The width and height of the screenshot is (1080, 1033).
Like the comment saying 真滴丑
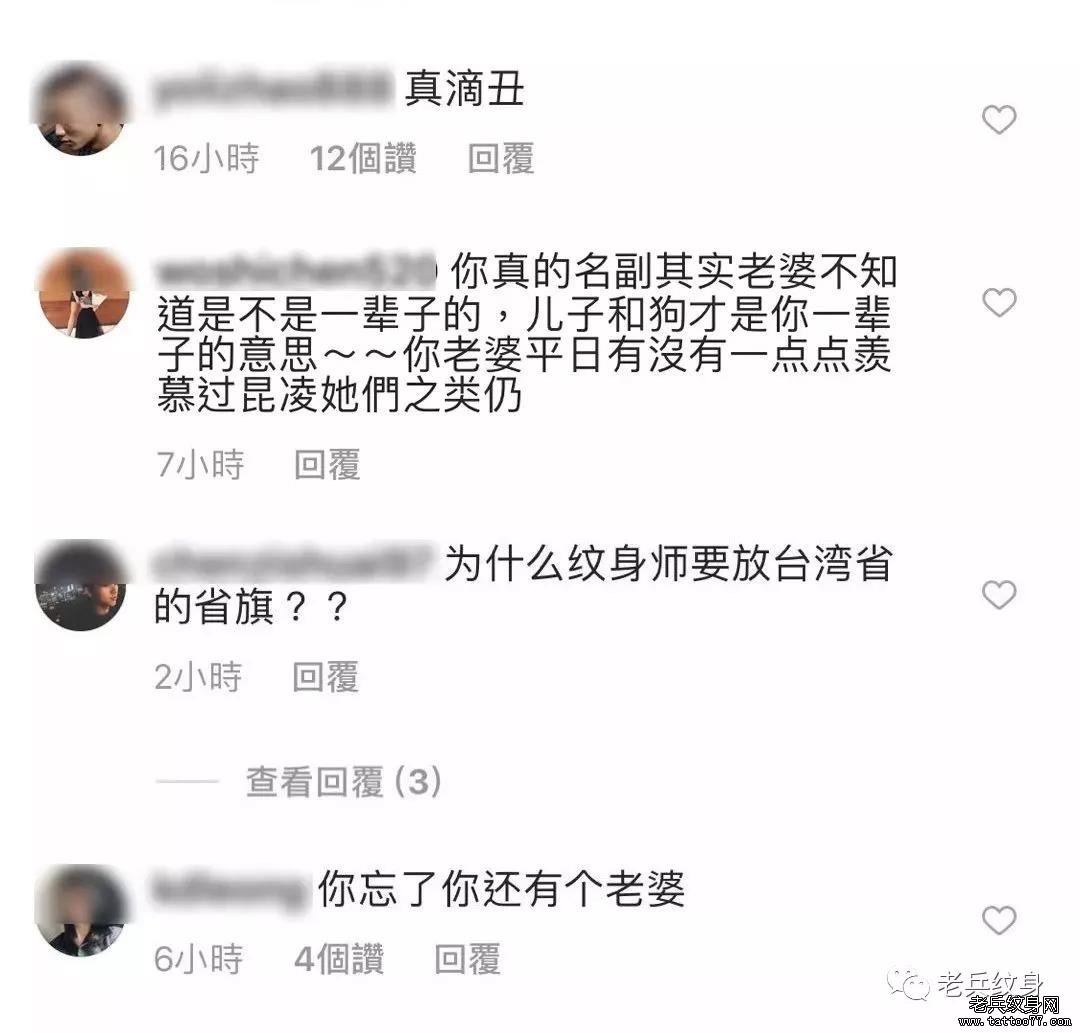pyautogui.click(x=999, y=120)
